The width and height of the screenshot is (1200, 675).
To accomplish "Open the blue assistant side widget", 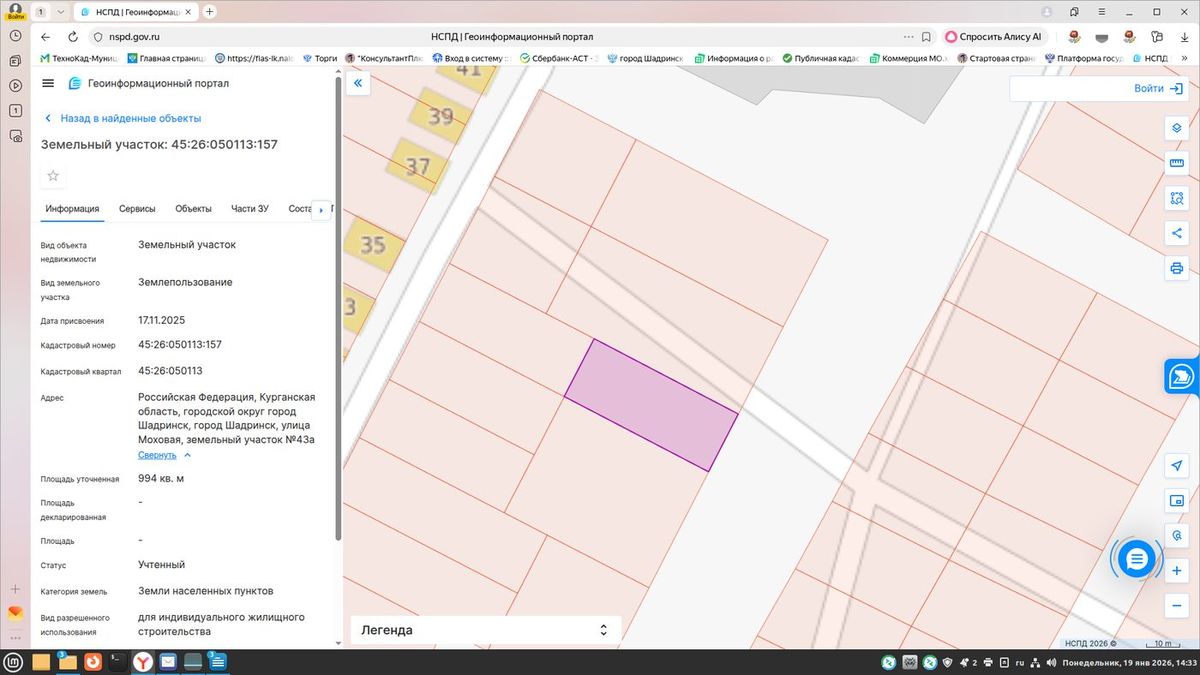I will [x=1182, y=376].
